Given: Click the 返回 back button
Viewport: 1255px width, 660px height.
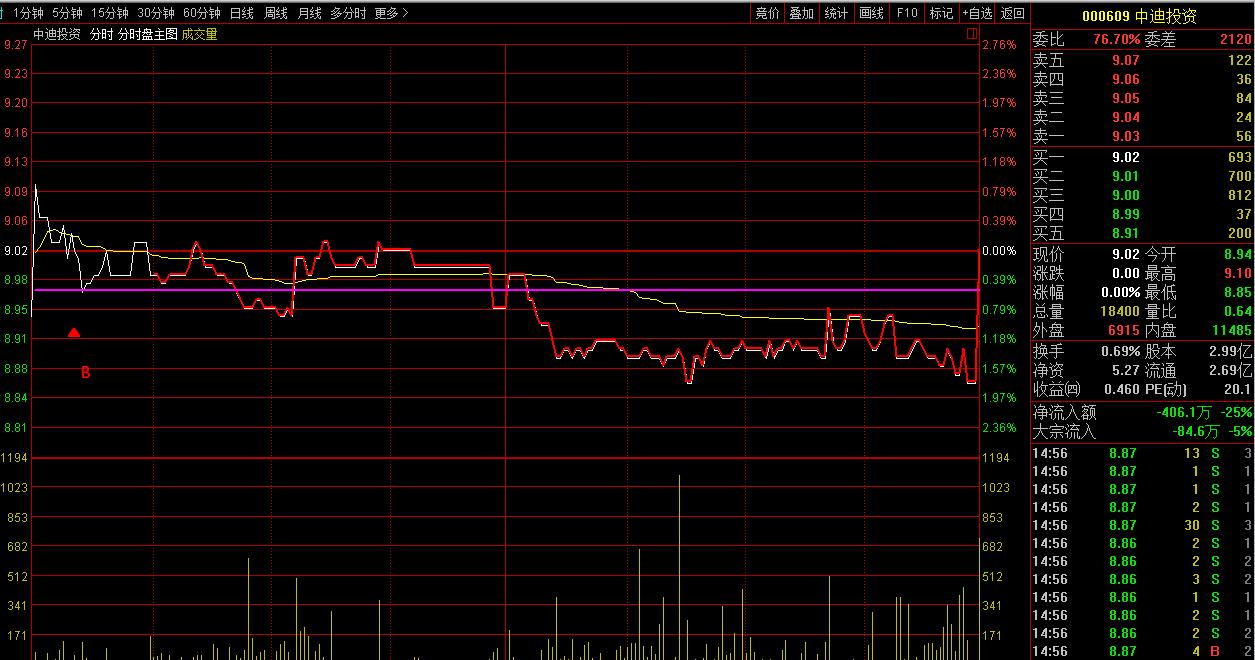Looking at the screenshot, I should (x=1013, y=13).
